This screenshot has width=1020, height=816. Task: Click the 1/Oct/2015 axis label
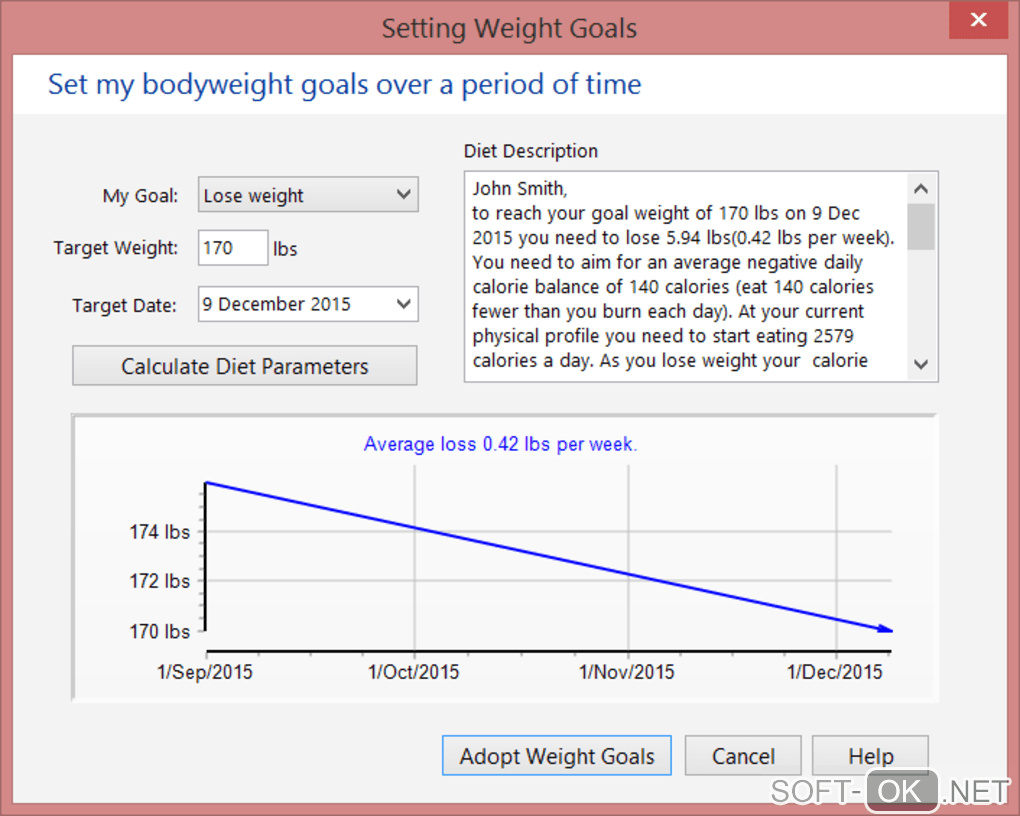tap(414, 672)
